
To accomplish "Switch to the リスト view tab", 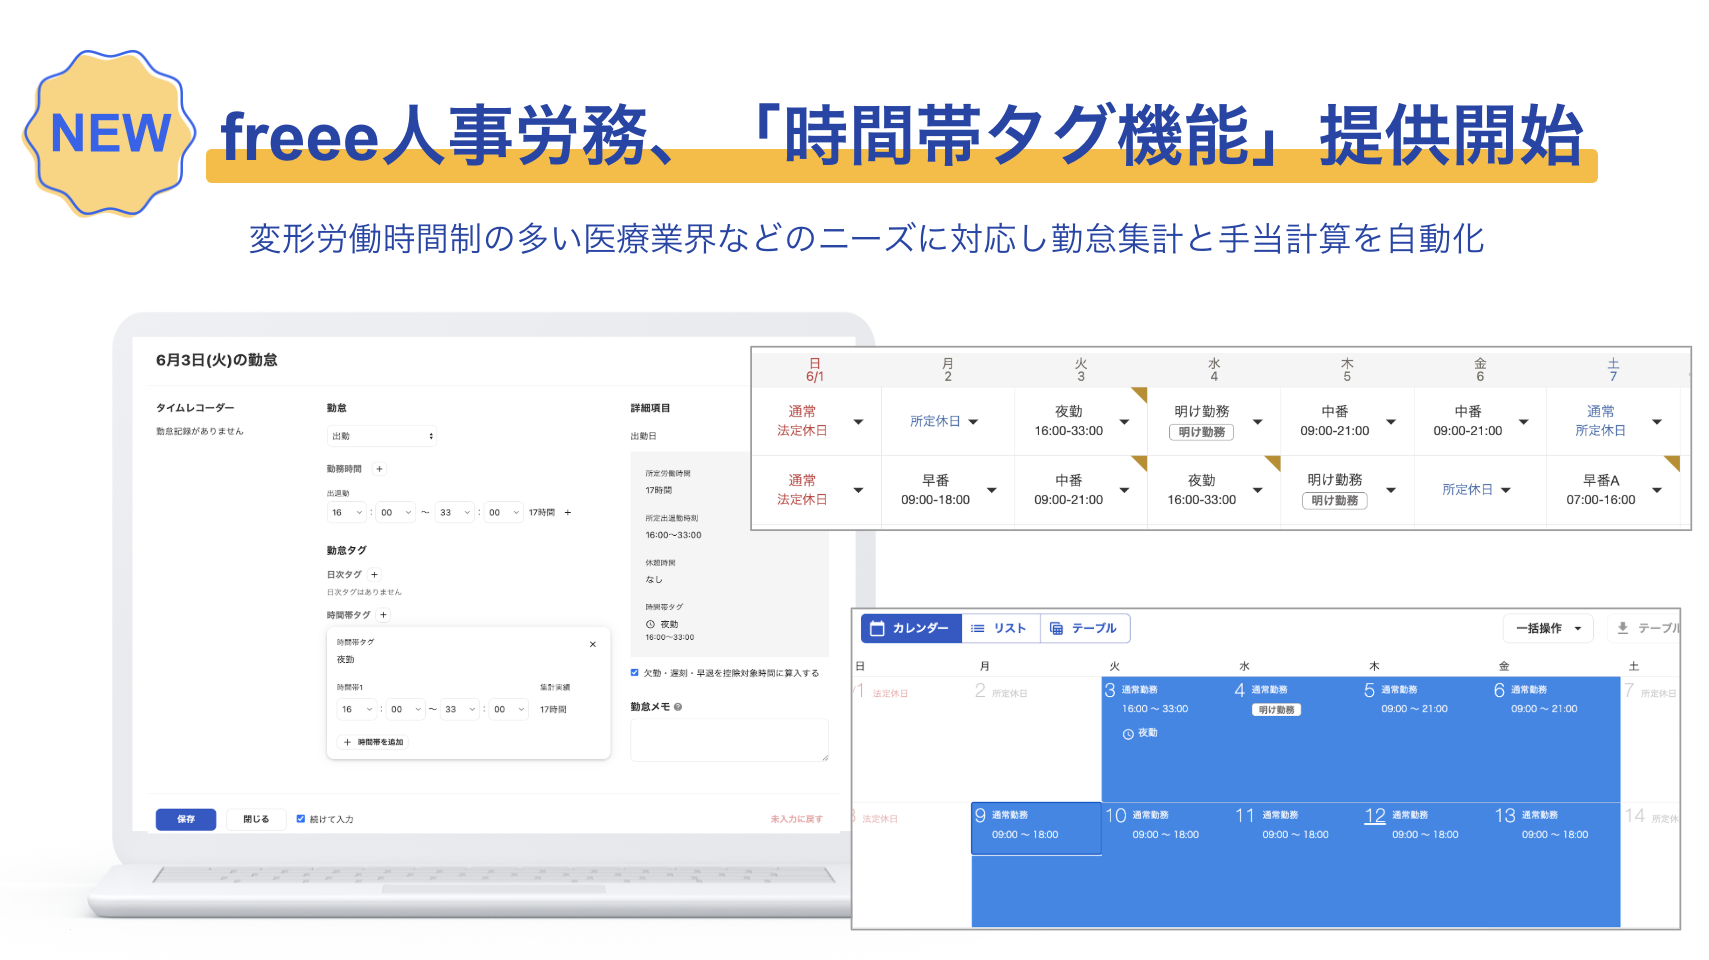I will pyautogui.click(x=1000, y=628).
